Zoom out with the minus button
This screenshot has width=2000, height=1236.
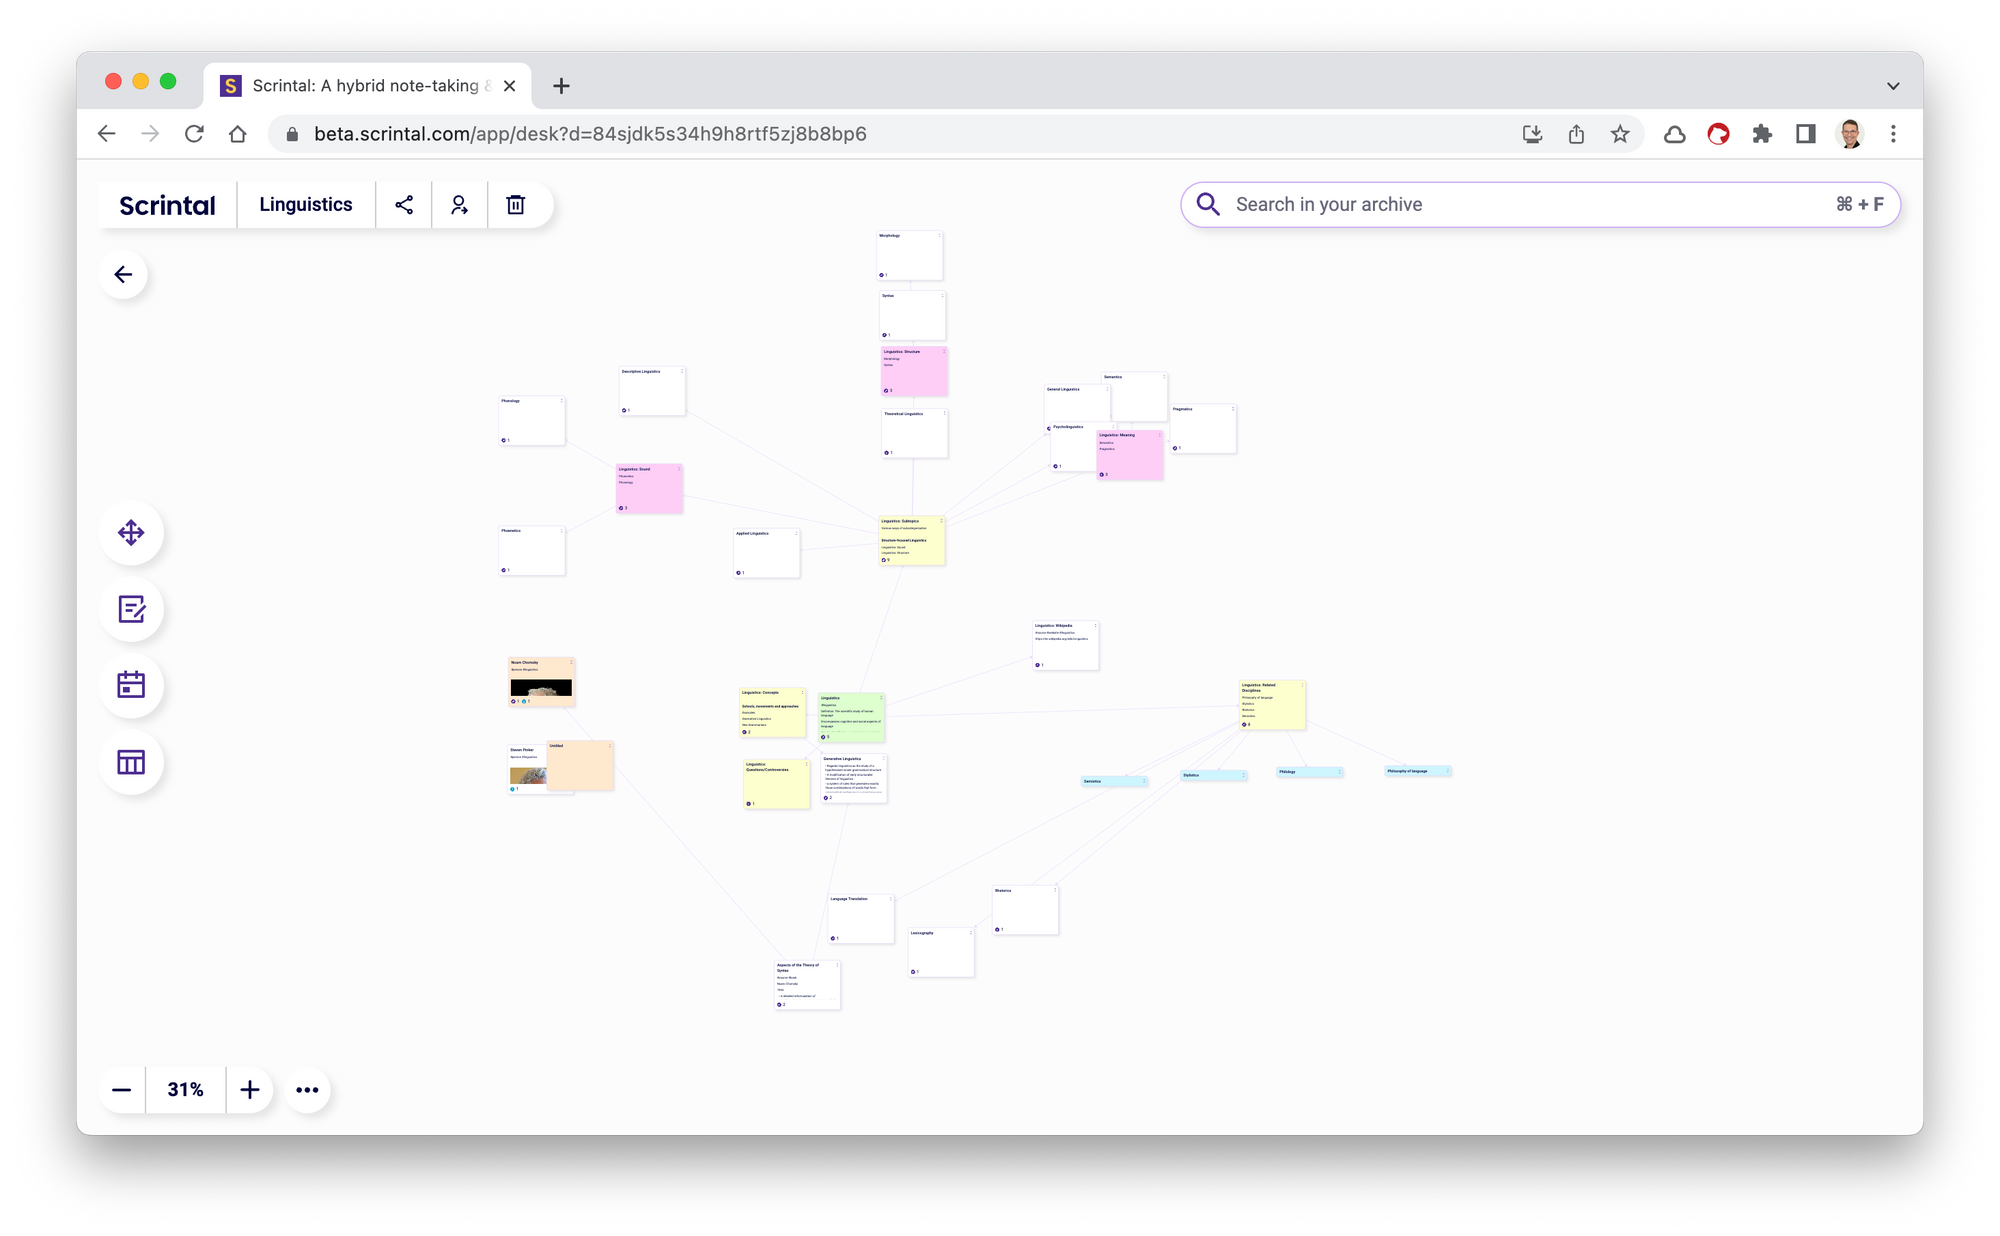121,1089
